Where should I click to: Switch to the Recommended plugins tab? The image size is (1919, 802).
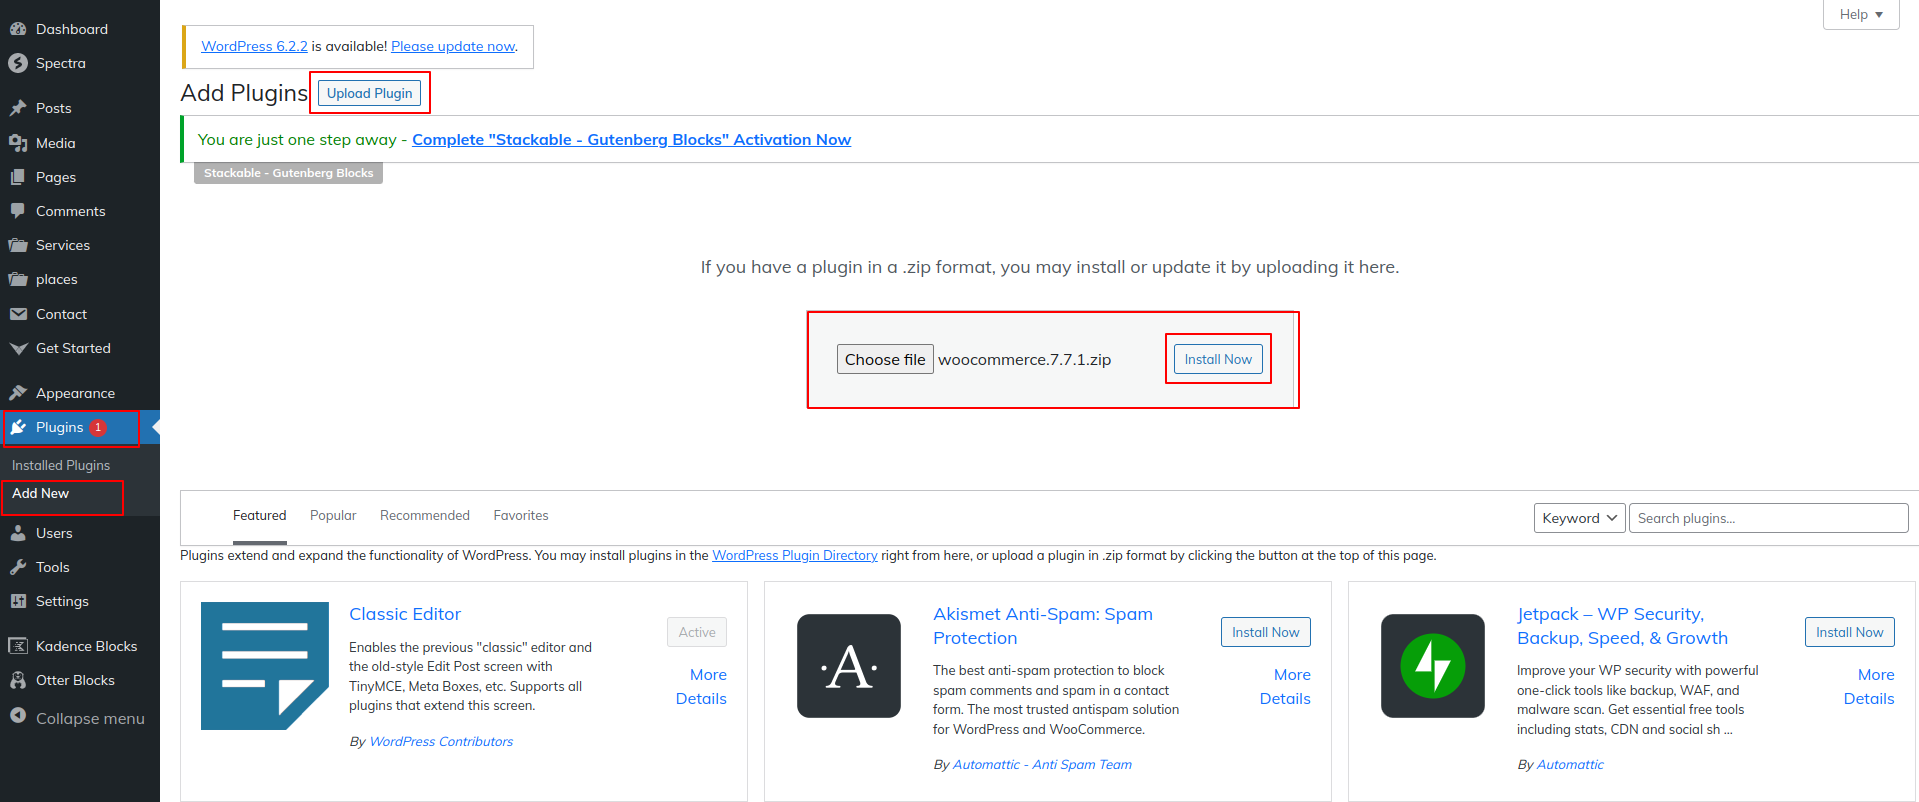424,516
